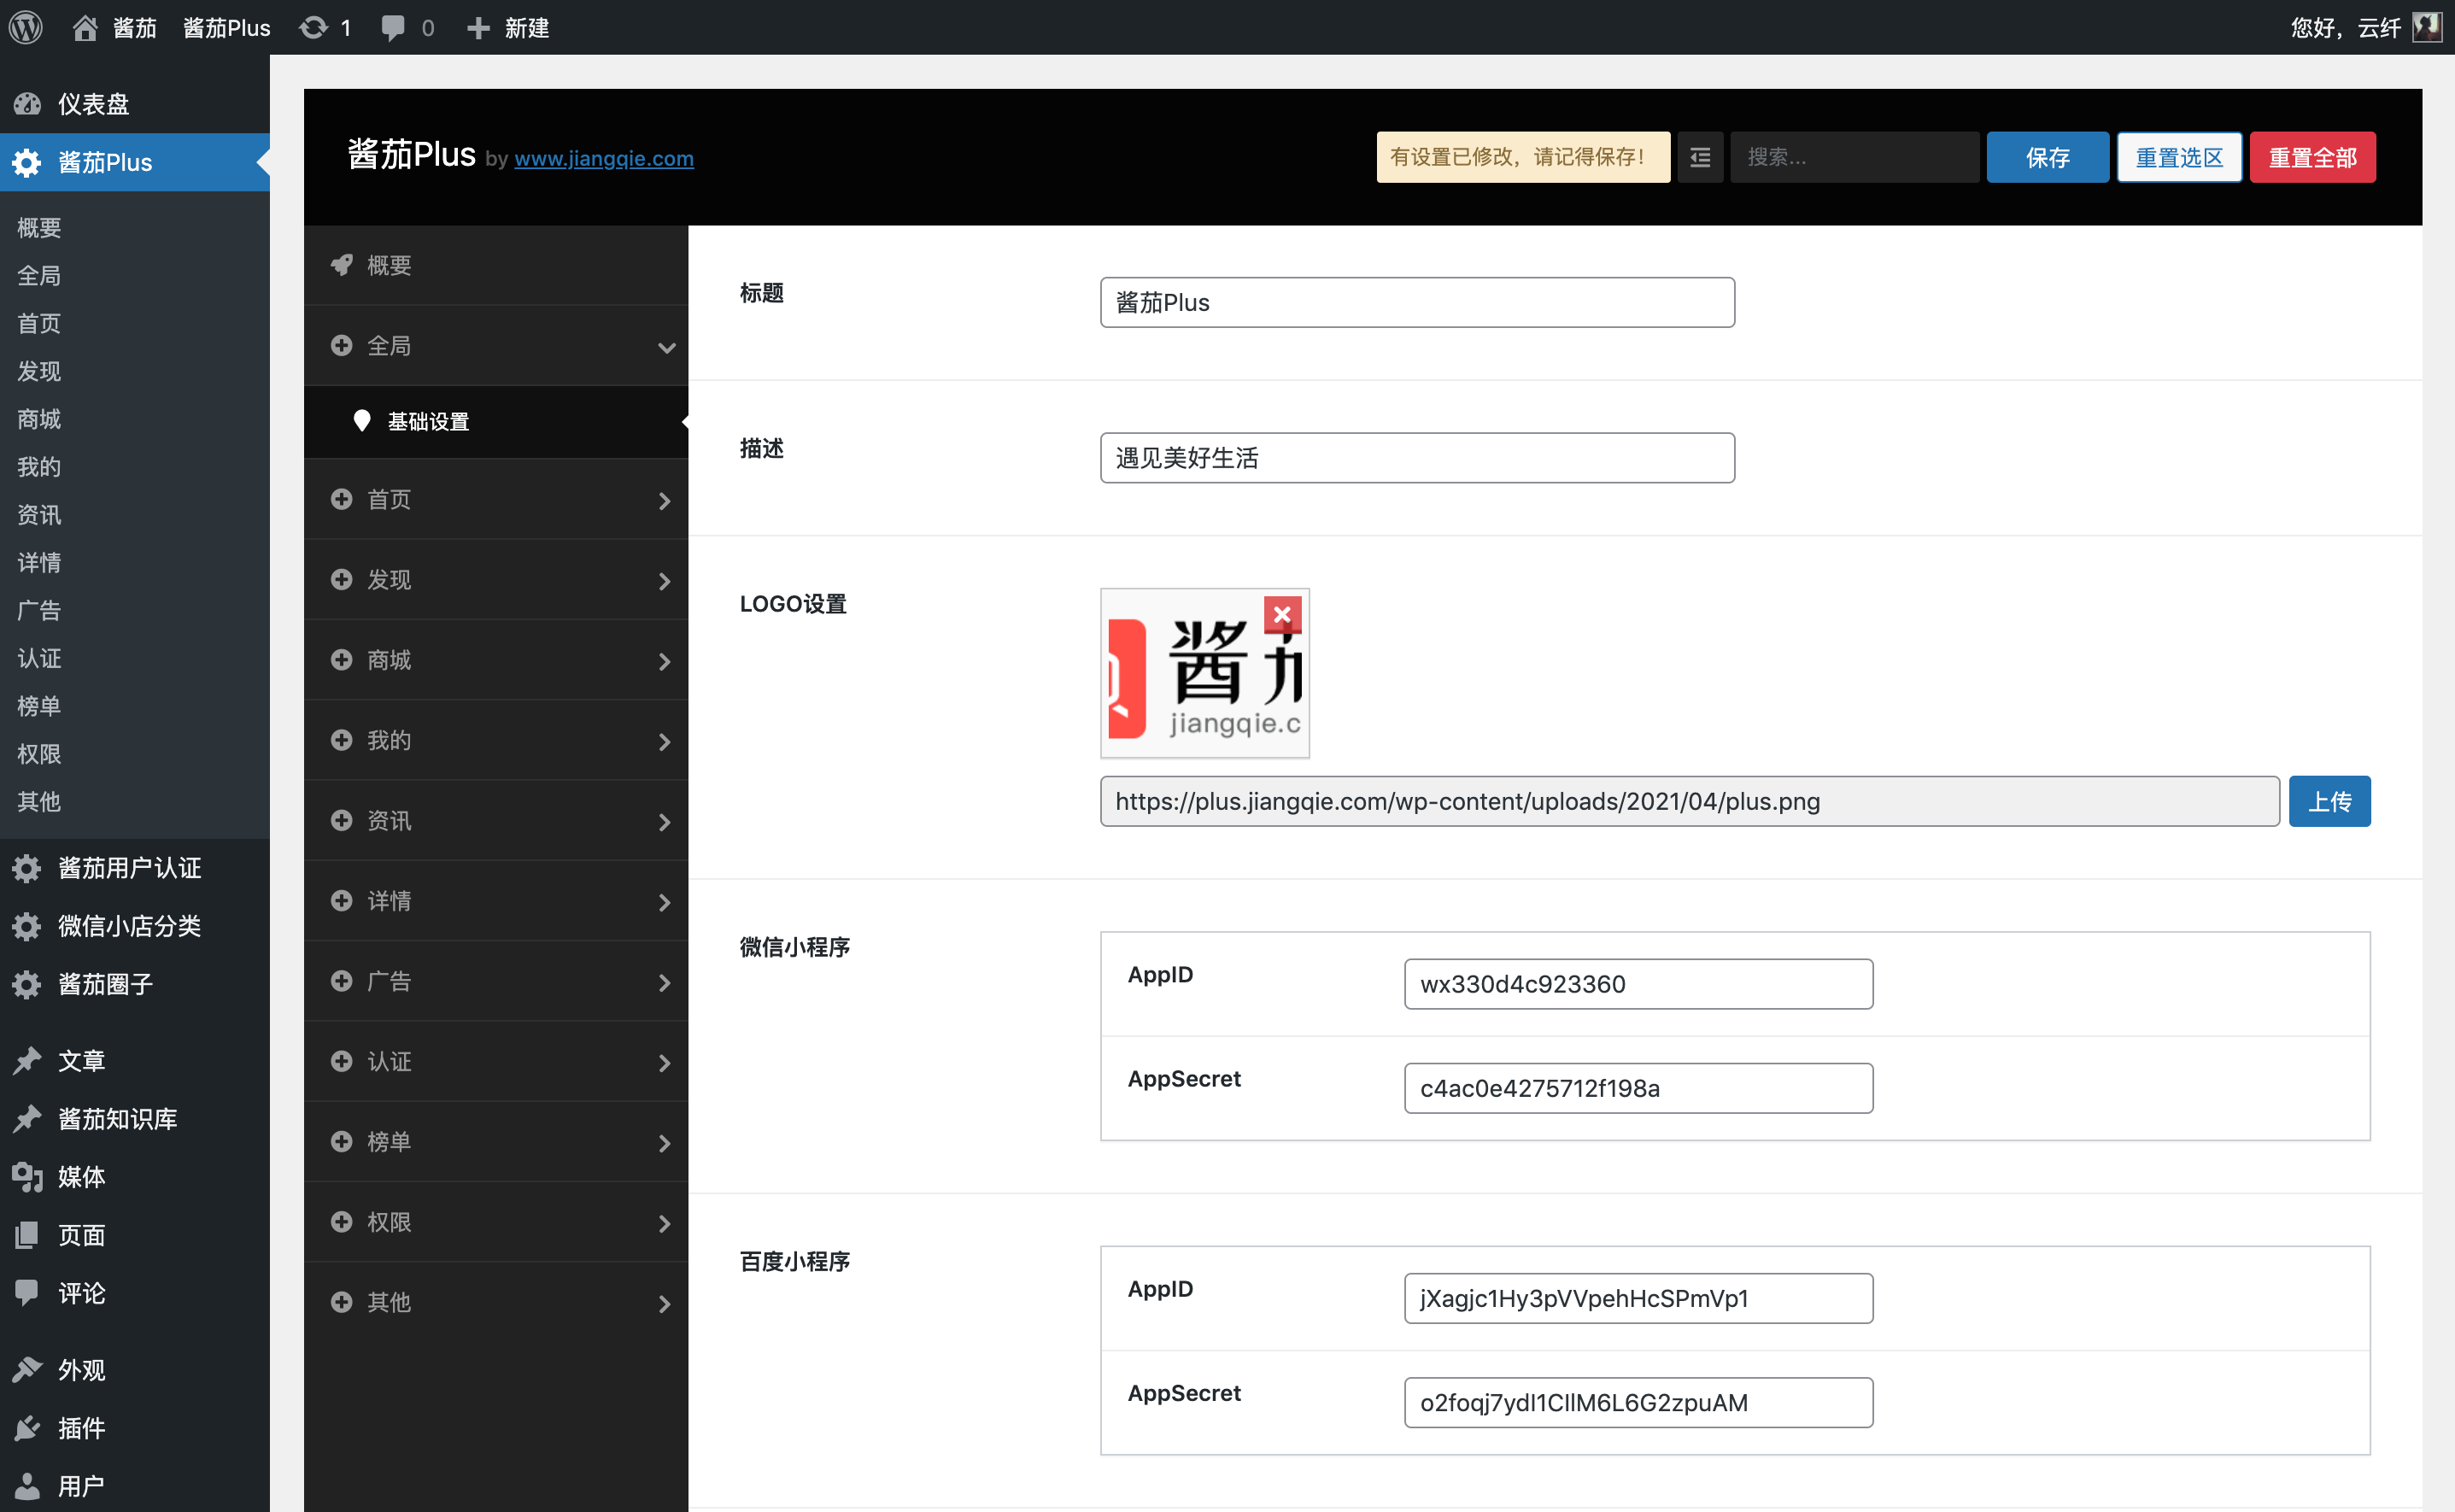Screen dimensions: 2455x1512
Task: Click the media icon for 媒体
Action: point(27,1177)
